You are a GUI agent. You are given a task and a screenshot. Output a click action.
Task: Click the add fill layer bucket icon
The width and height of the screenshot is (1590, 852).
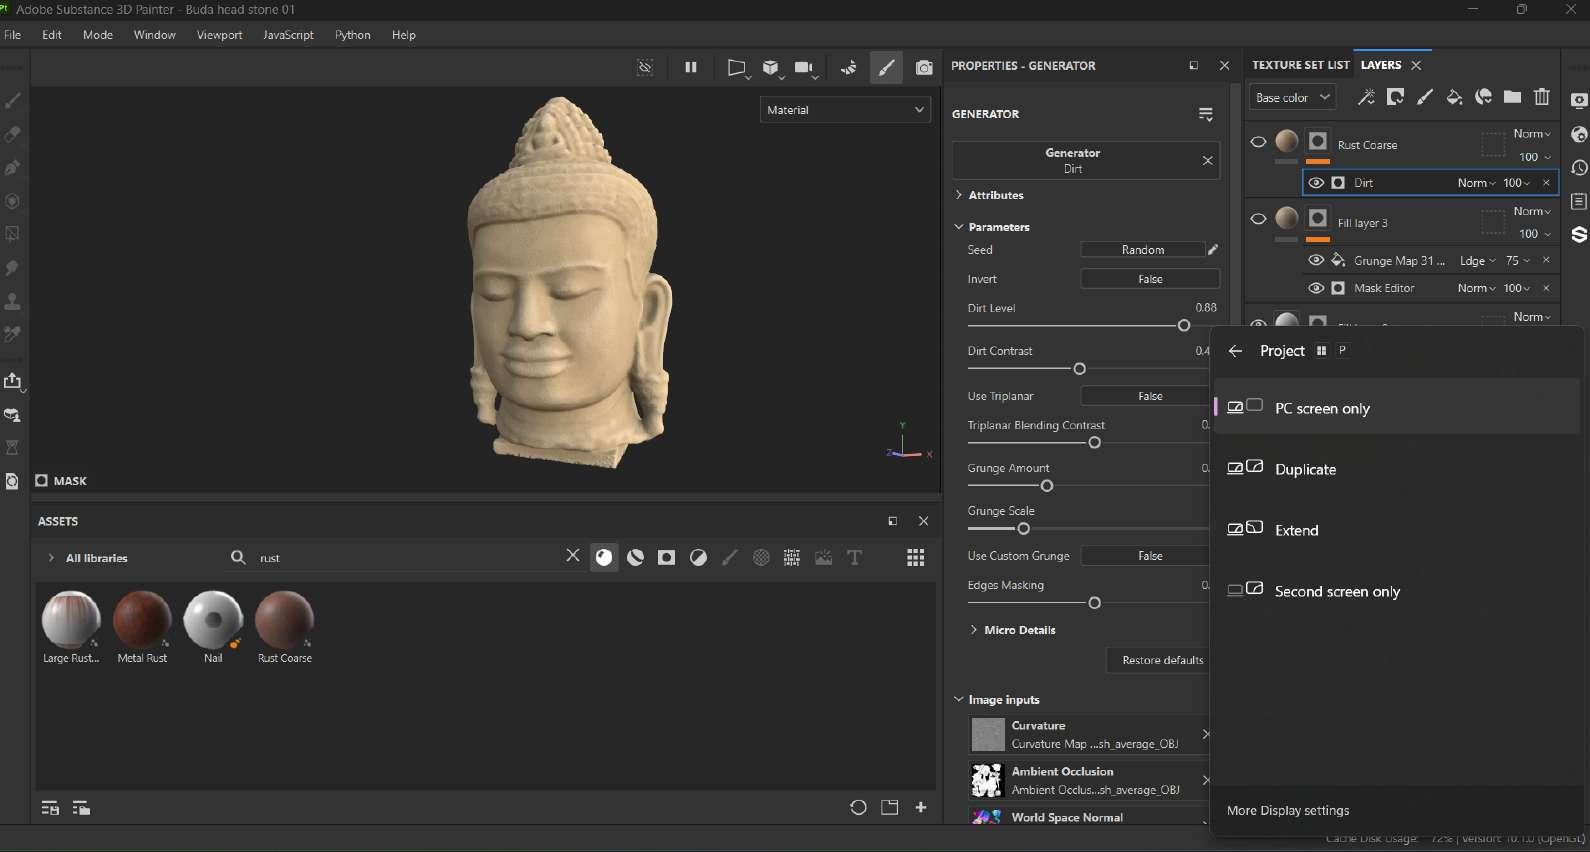pyautogui.click(x=1454, y=97)
